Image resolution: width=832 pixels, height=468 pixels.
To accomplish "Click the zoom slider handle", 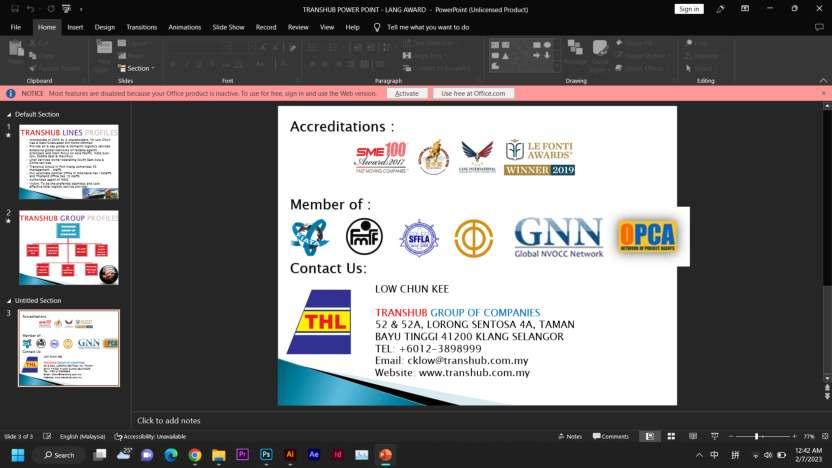I will [x=756, y=436].
